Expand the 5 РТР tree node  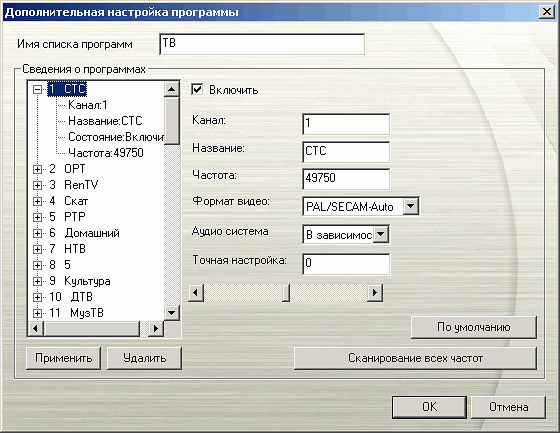coord(38,217)
